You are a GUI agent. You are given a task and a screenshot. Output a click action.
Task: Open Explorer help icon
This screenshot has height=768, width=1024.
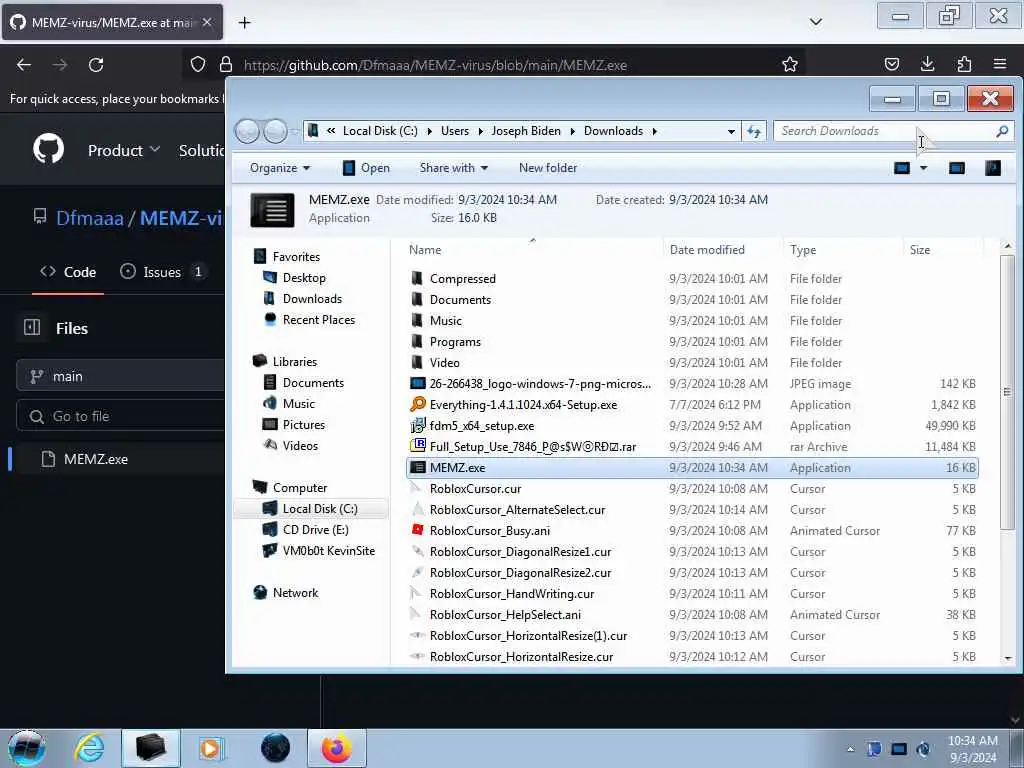point(993,168)
